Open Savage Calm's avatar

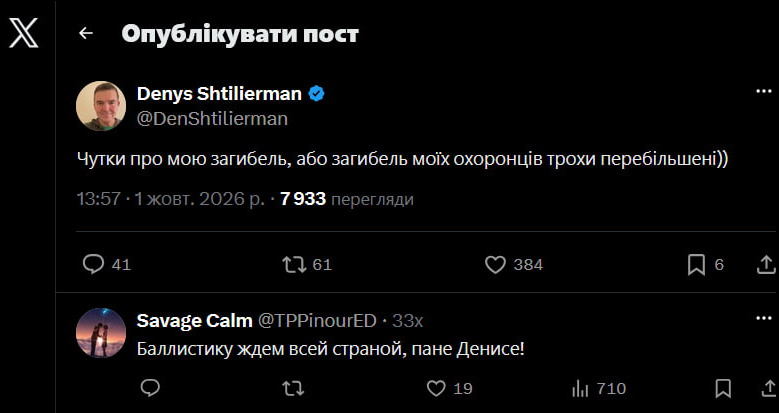point(101,332)
